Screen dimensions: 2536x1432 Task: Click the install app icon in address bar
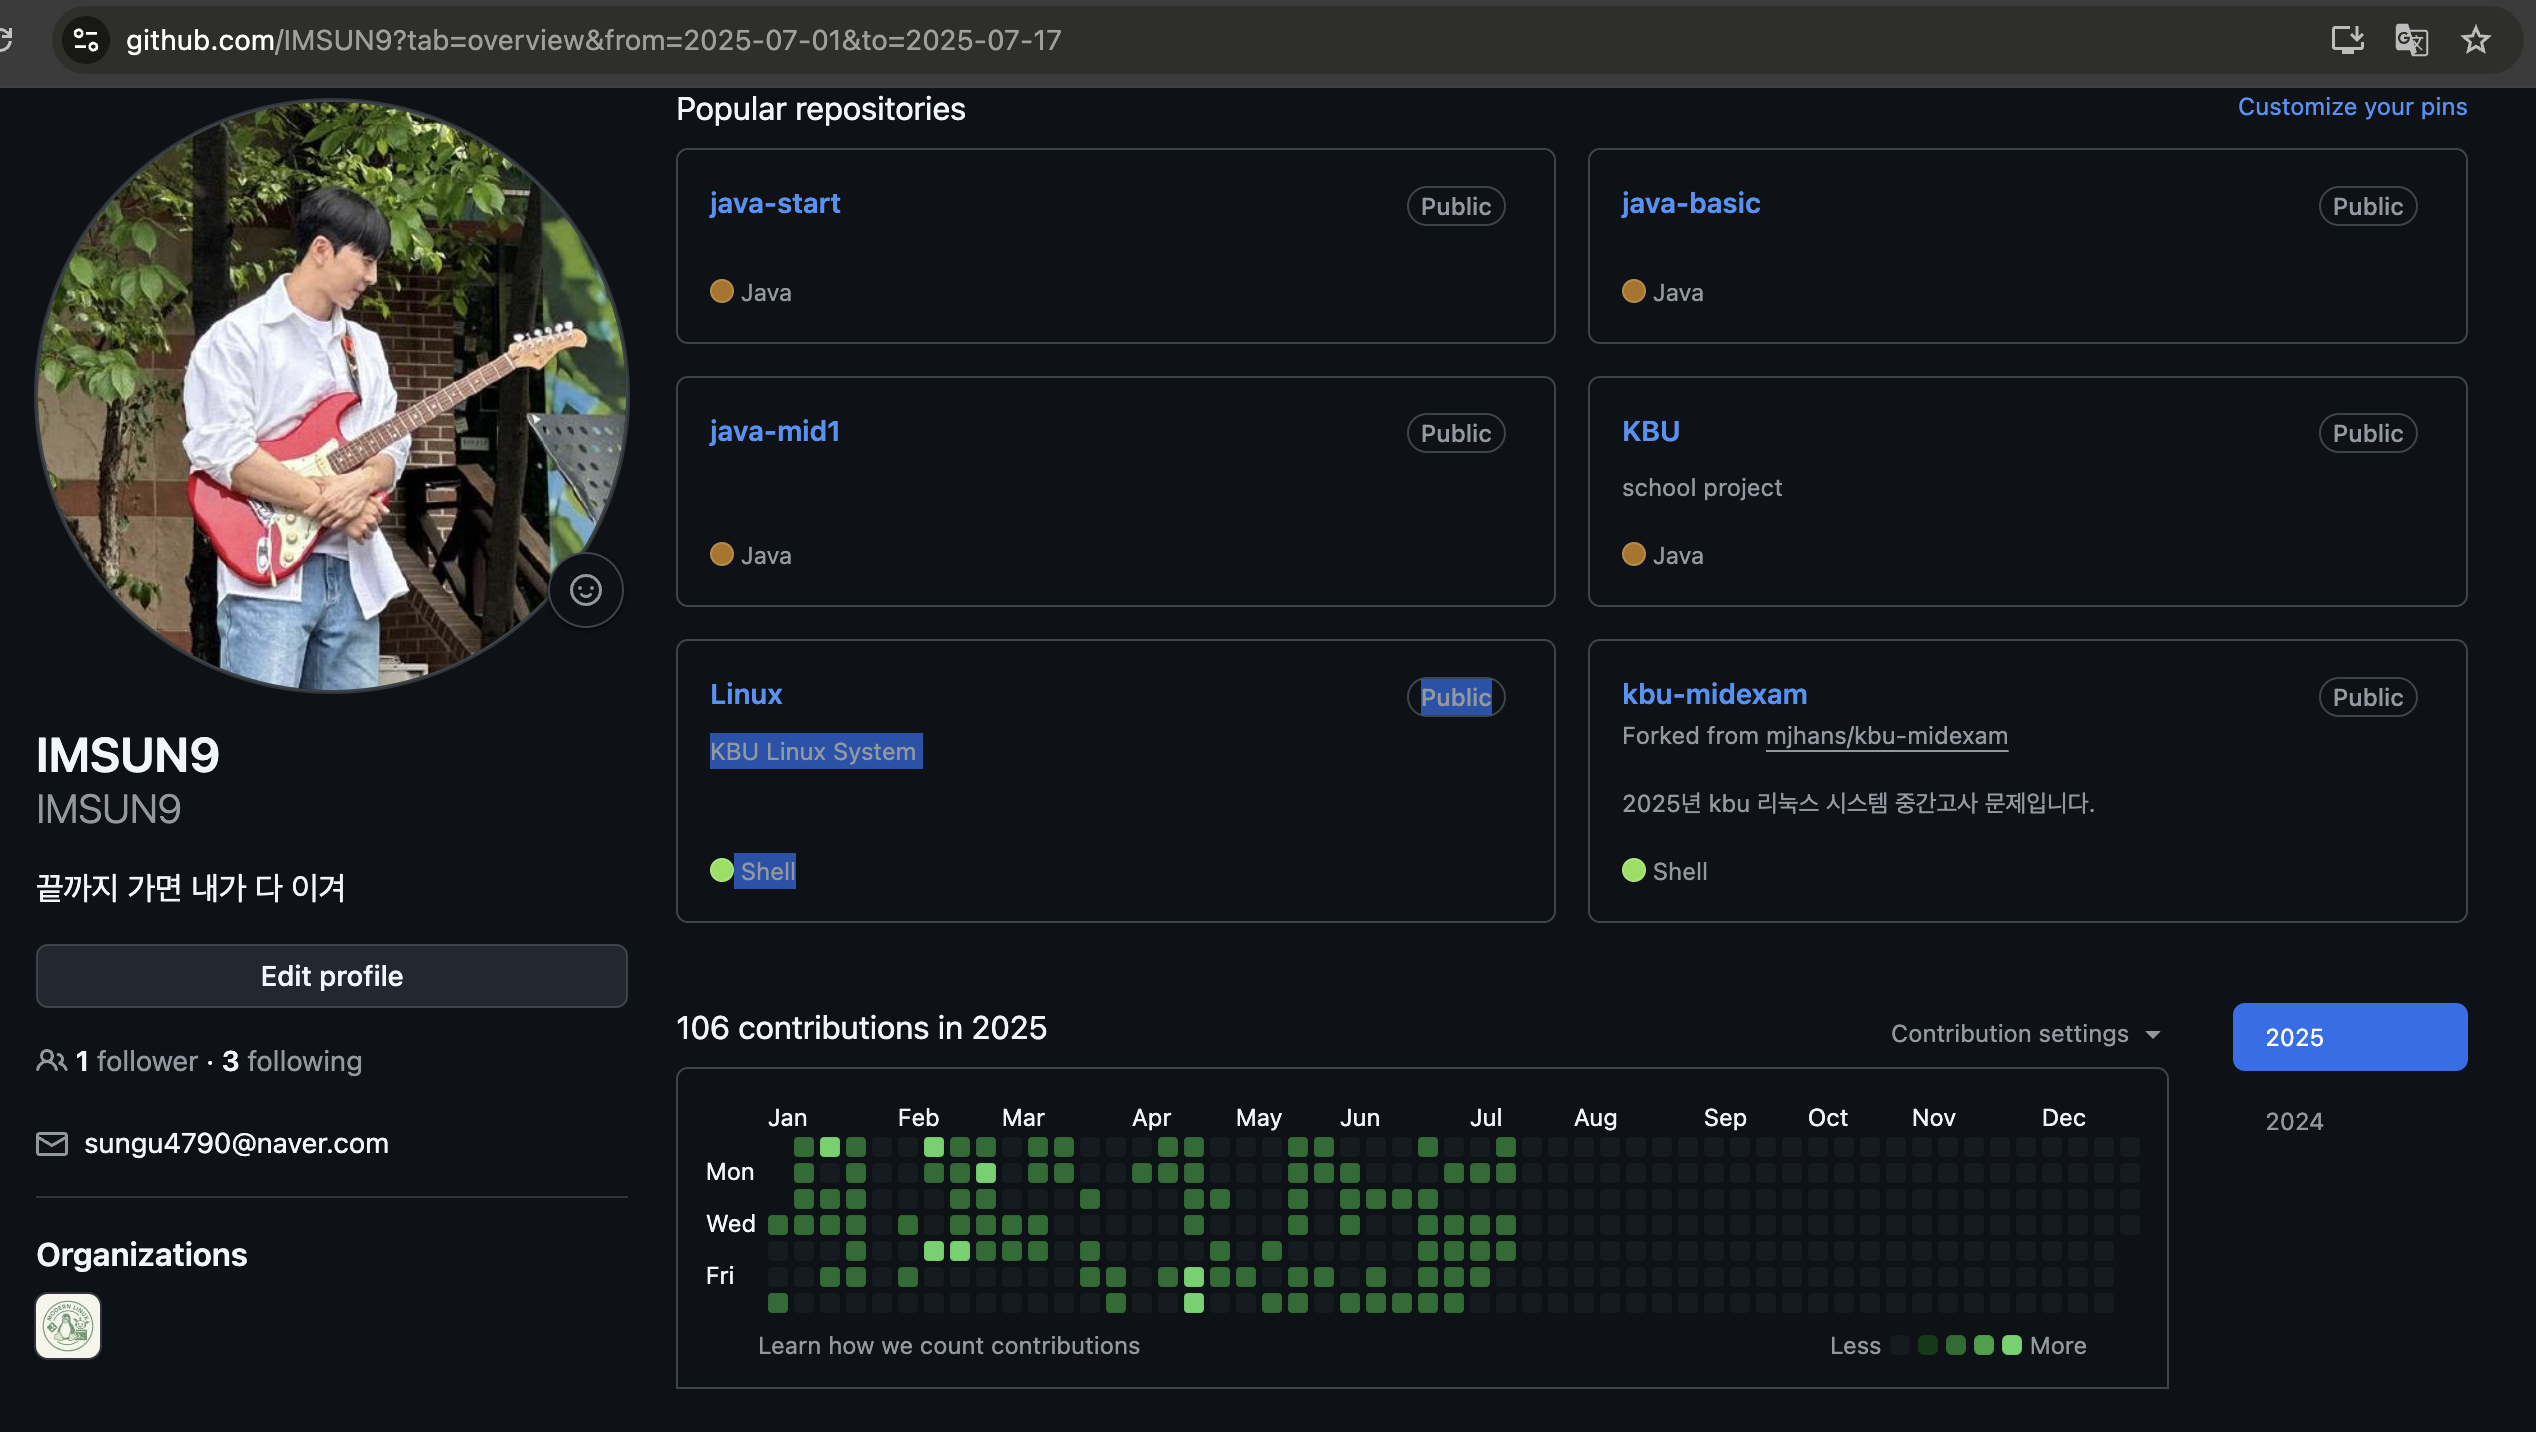[2347, 40]
